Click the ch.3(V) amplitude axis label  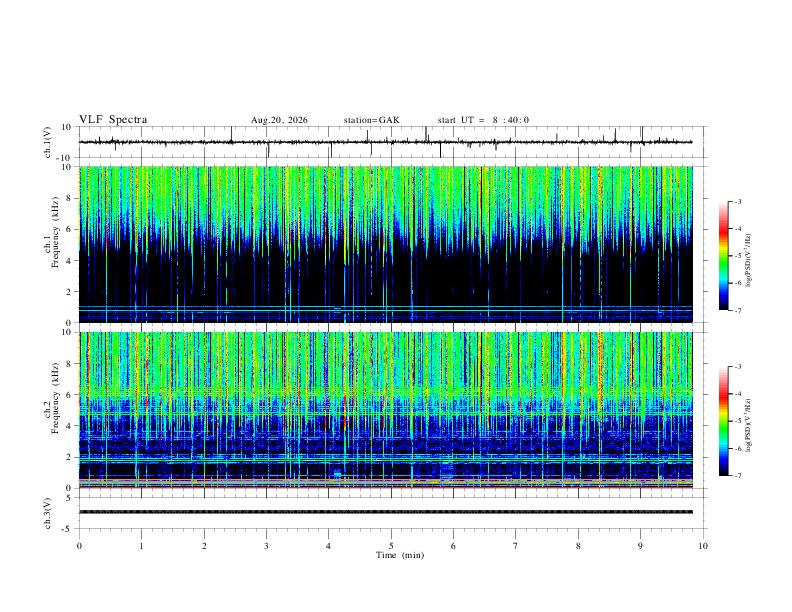point(48,514)
